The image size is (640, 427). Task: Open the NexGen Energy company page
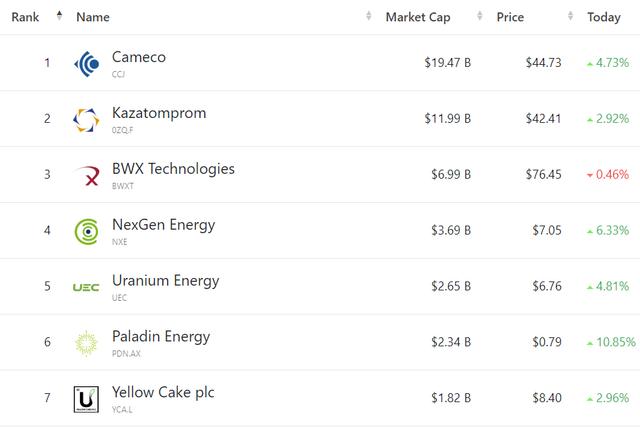[163, 225]
